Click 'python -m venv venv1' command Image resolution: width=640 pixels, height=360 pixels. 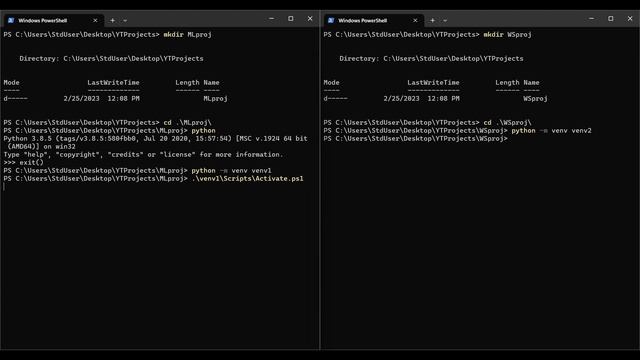click(231, 171)
